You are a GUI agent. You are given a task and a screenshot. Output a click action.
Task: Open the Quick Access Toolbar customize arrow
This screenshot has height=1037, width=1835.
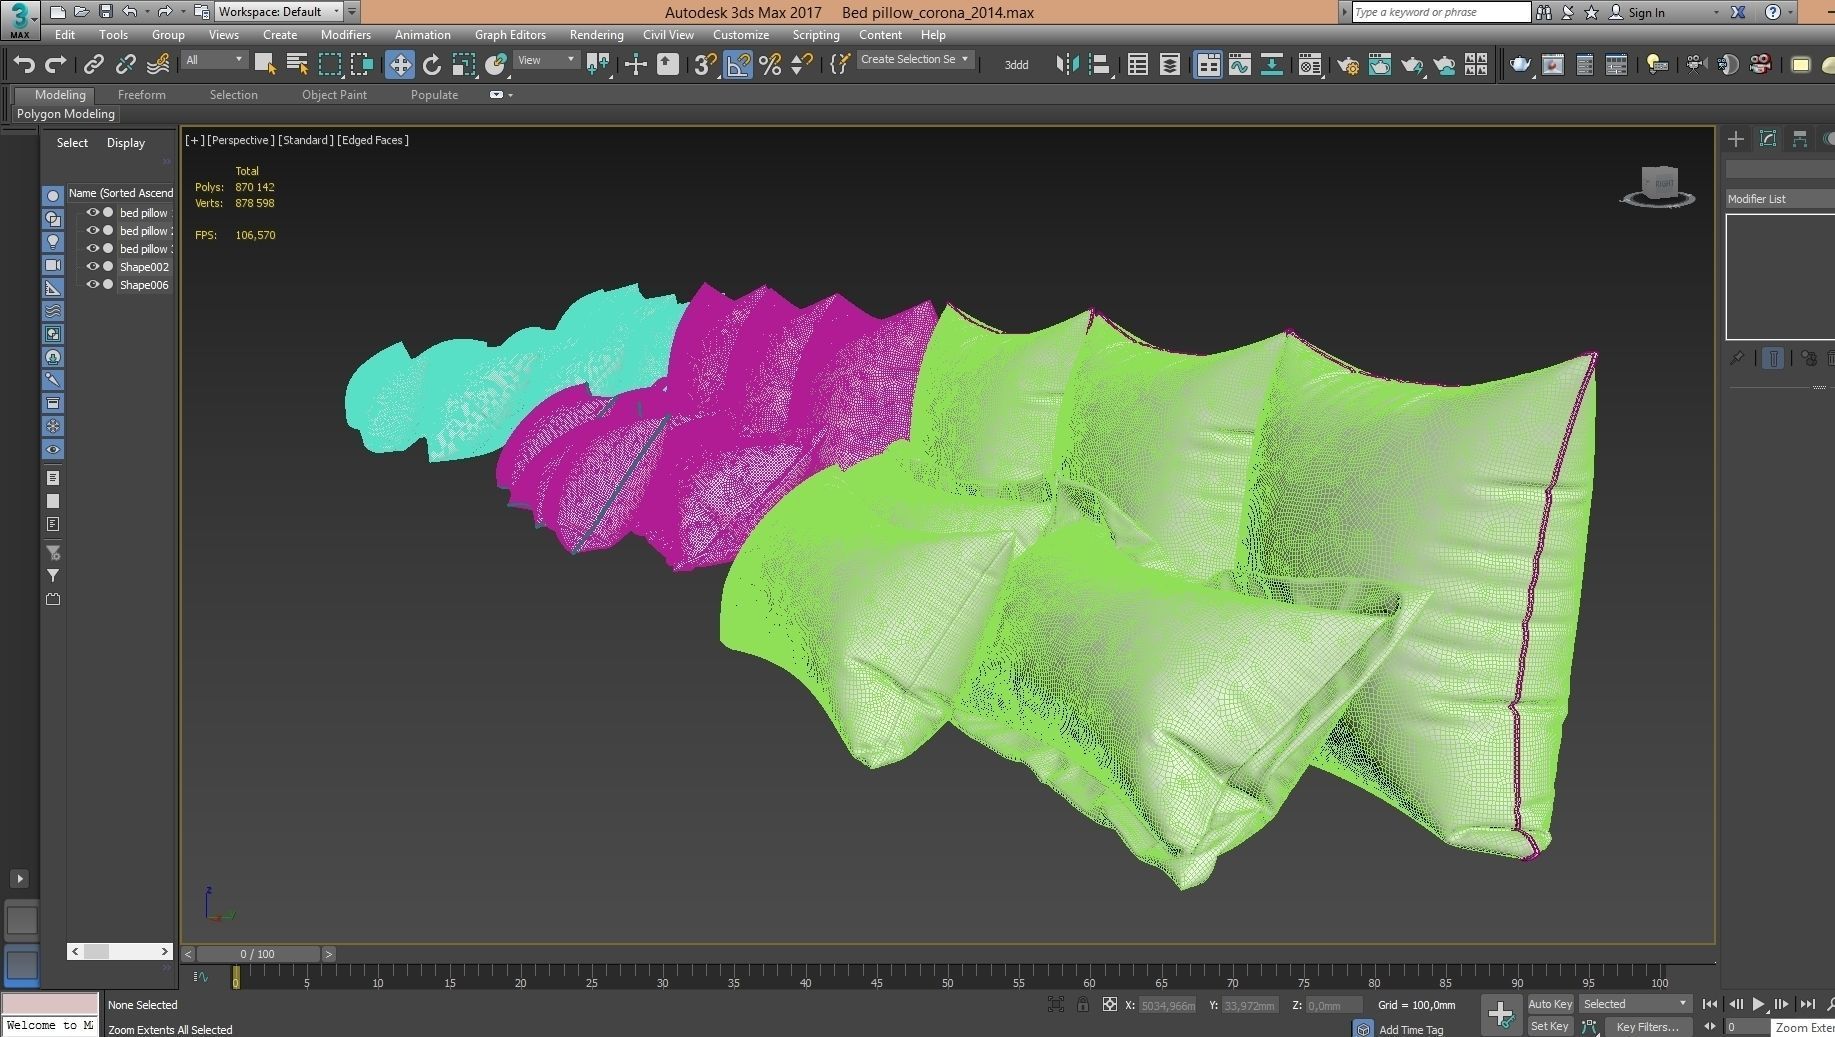point(352,12)
